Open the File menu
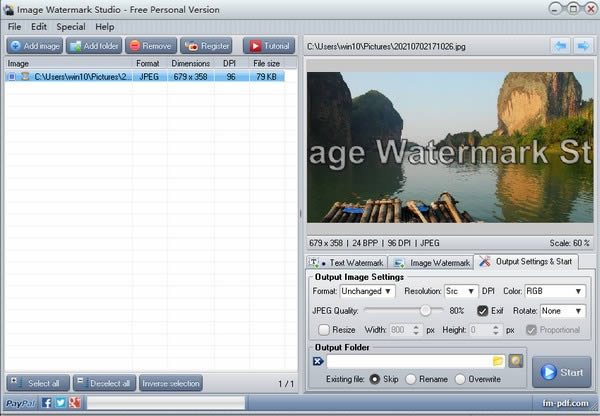This screenshot has height=416, width=600. (15, 27)
